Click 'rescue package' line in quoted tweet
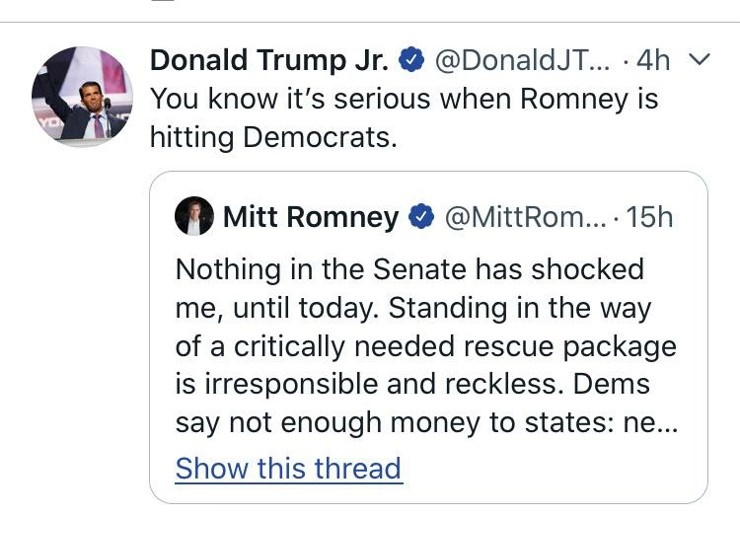This screenshot has width=740, height=540. [426, 347]
